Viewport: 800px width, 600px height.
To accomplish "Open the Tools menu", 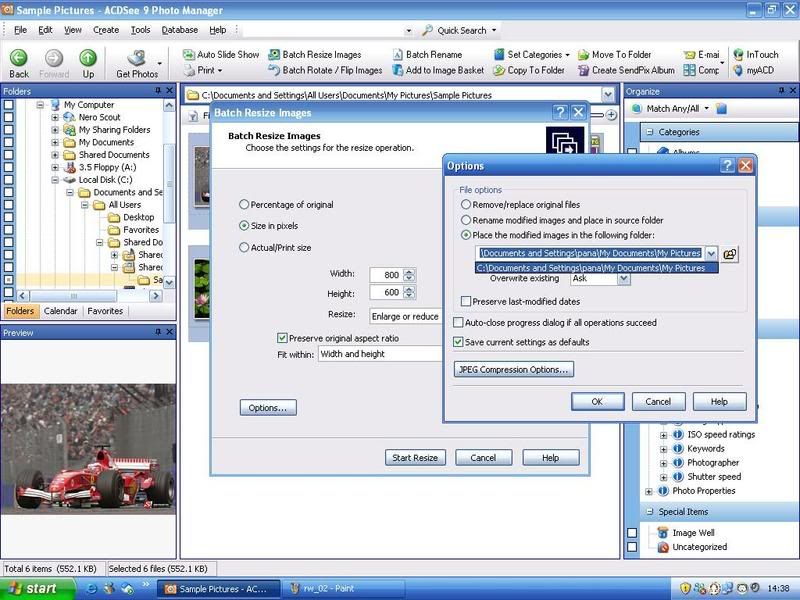I will [140, 30].
